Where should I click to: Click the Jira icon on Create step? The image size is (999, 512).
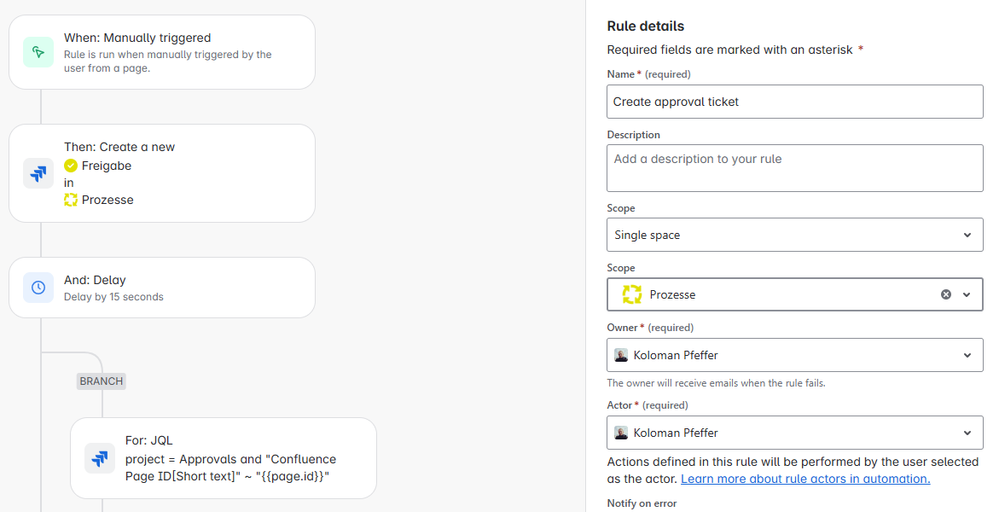(38, 173)
